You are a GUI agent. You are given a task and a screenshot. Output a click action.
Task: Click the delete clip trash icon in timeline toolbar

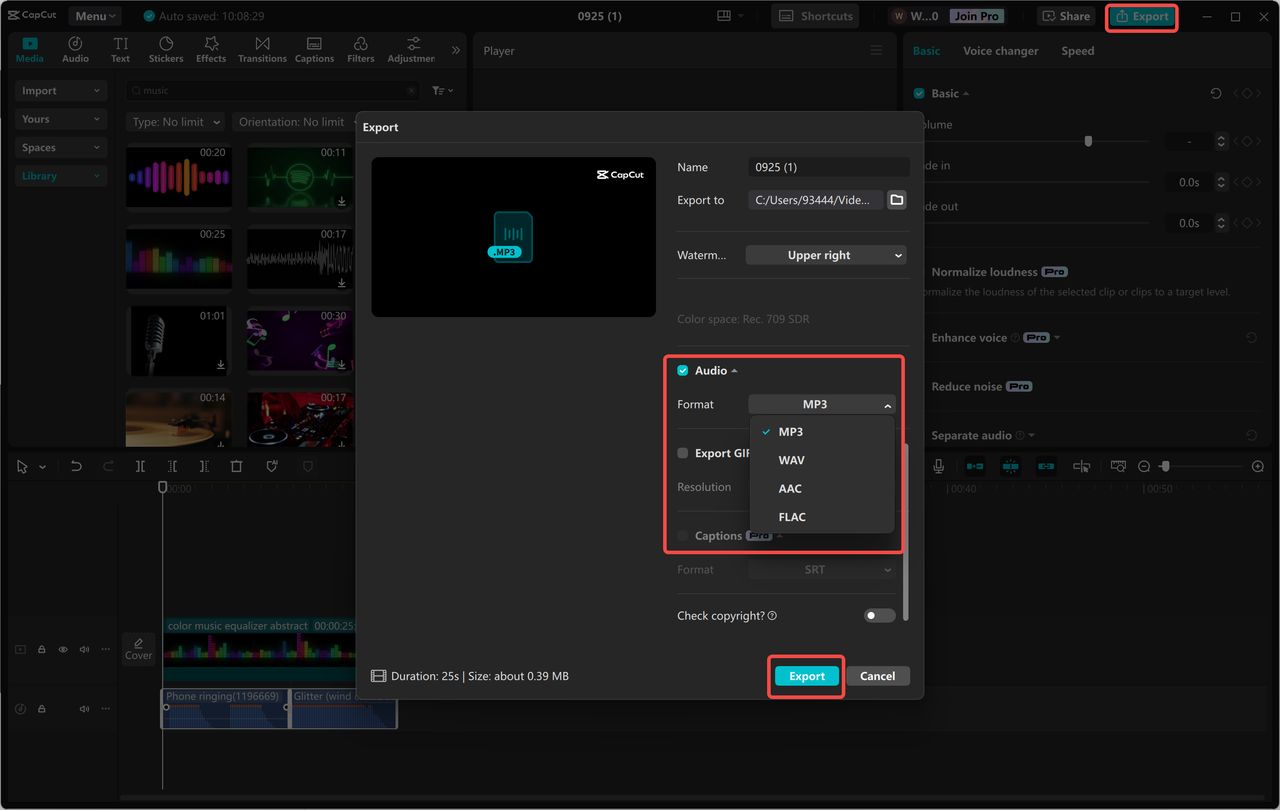pyautogui.click(x=236, y=466)
